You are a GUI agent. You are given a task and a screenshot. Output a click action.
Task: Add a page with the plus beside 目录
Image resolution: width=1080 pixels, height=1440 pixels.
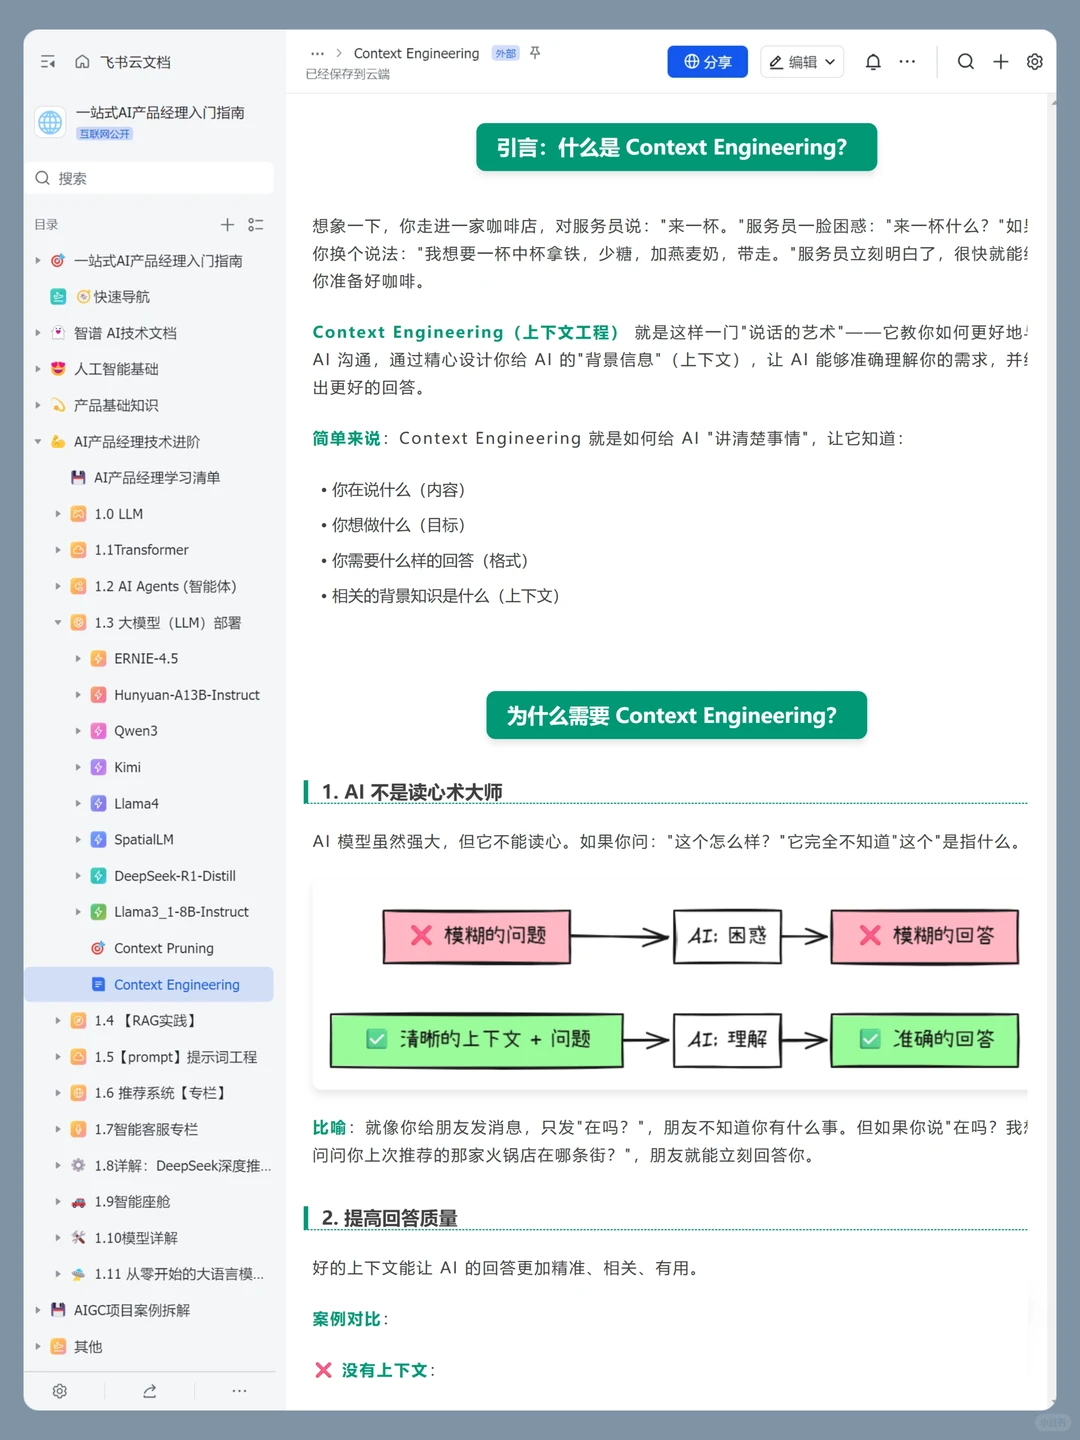click(x=227, y=224)
